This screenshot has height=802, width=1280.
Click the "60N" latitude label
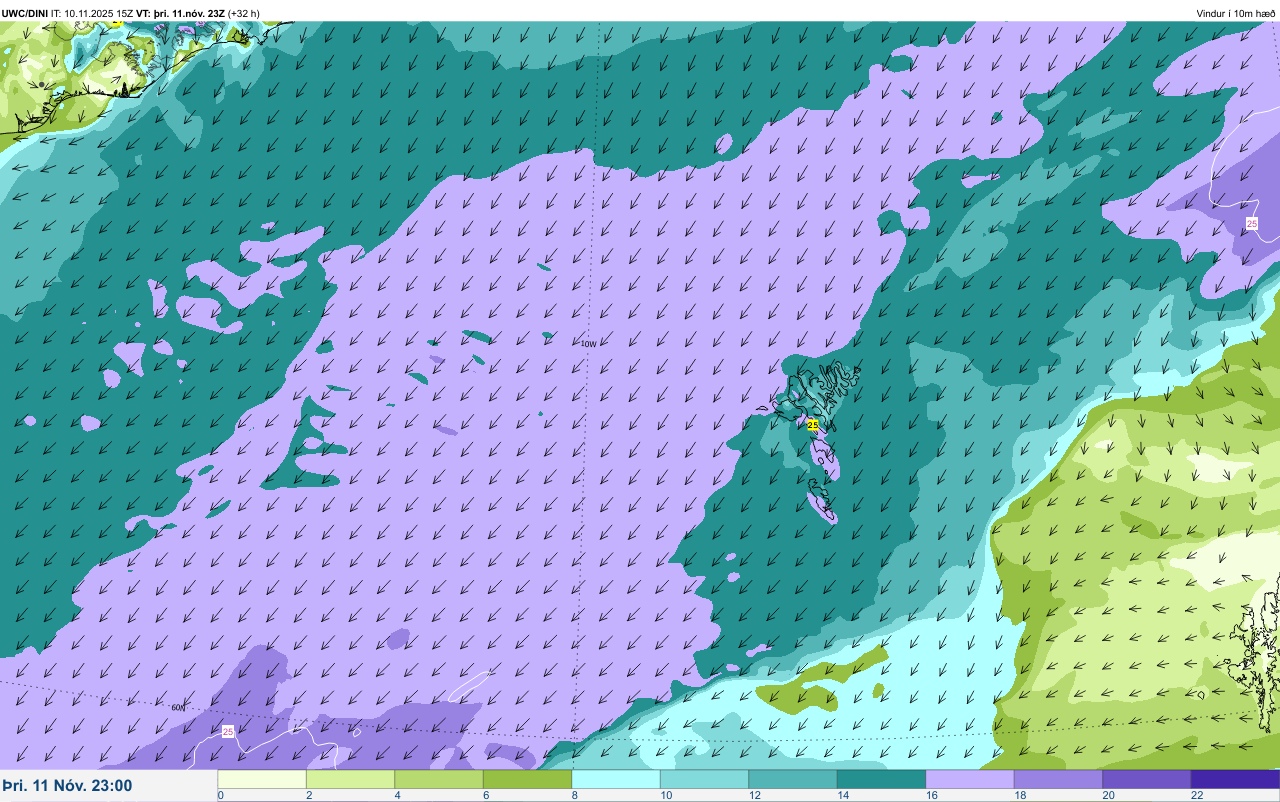tap(178, 708)
